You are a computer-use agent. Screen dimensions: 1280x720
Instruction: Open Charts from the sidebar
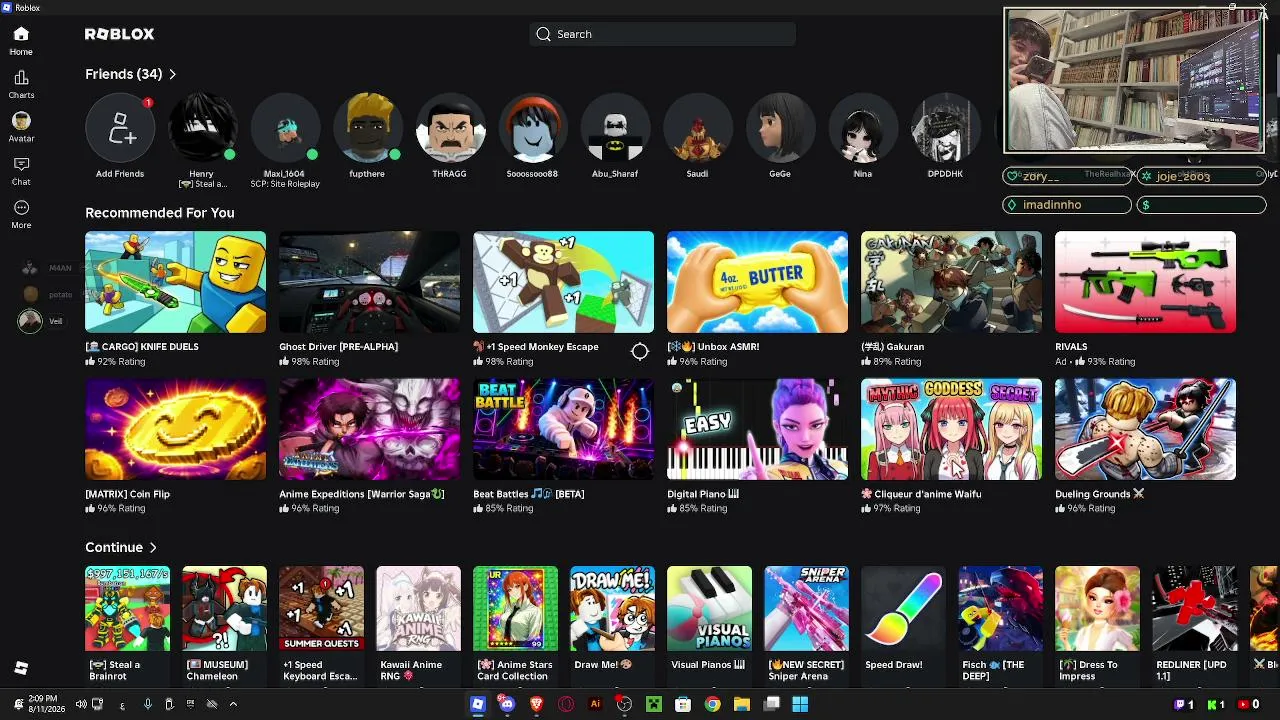[21, 84]
